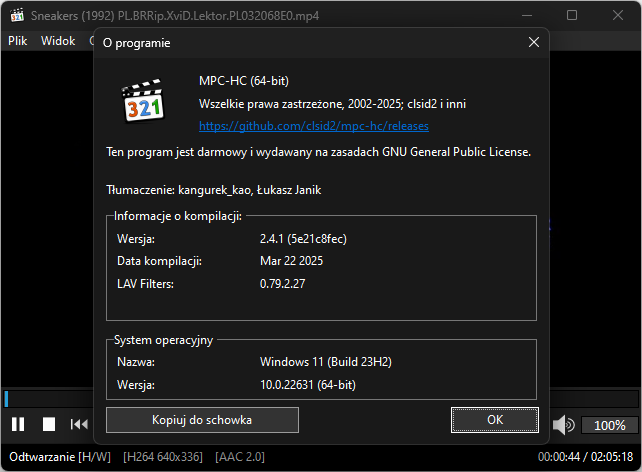Click the OK button in dialog
This screenshot has height=472, width=642.
click(x=495, y=420)
